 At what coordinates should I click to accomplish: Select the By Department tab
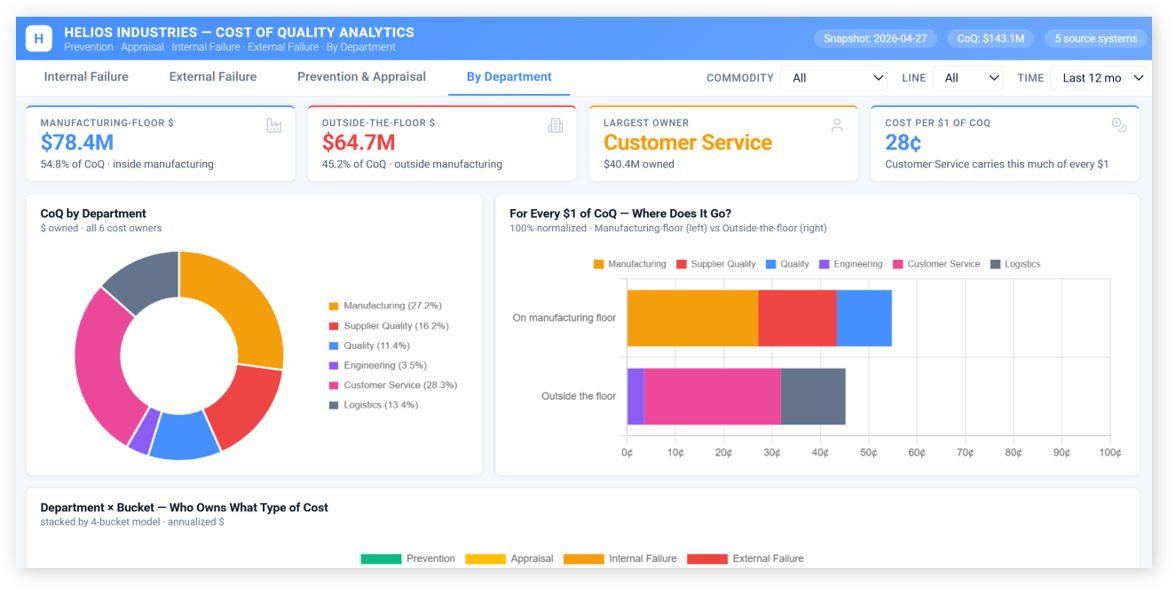(x=509, y=76)
